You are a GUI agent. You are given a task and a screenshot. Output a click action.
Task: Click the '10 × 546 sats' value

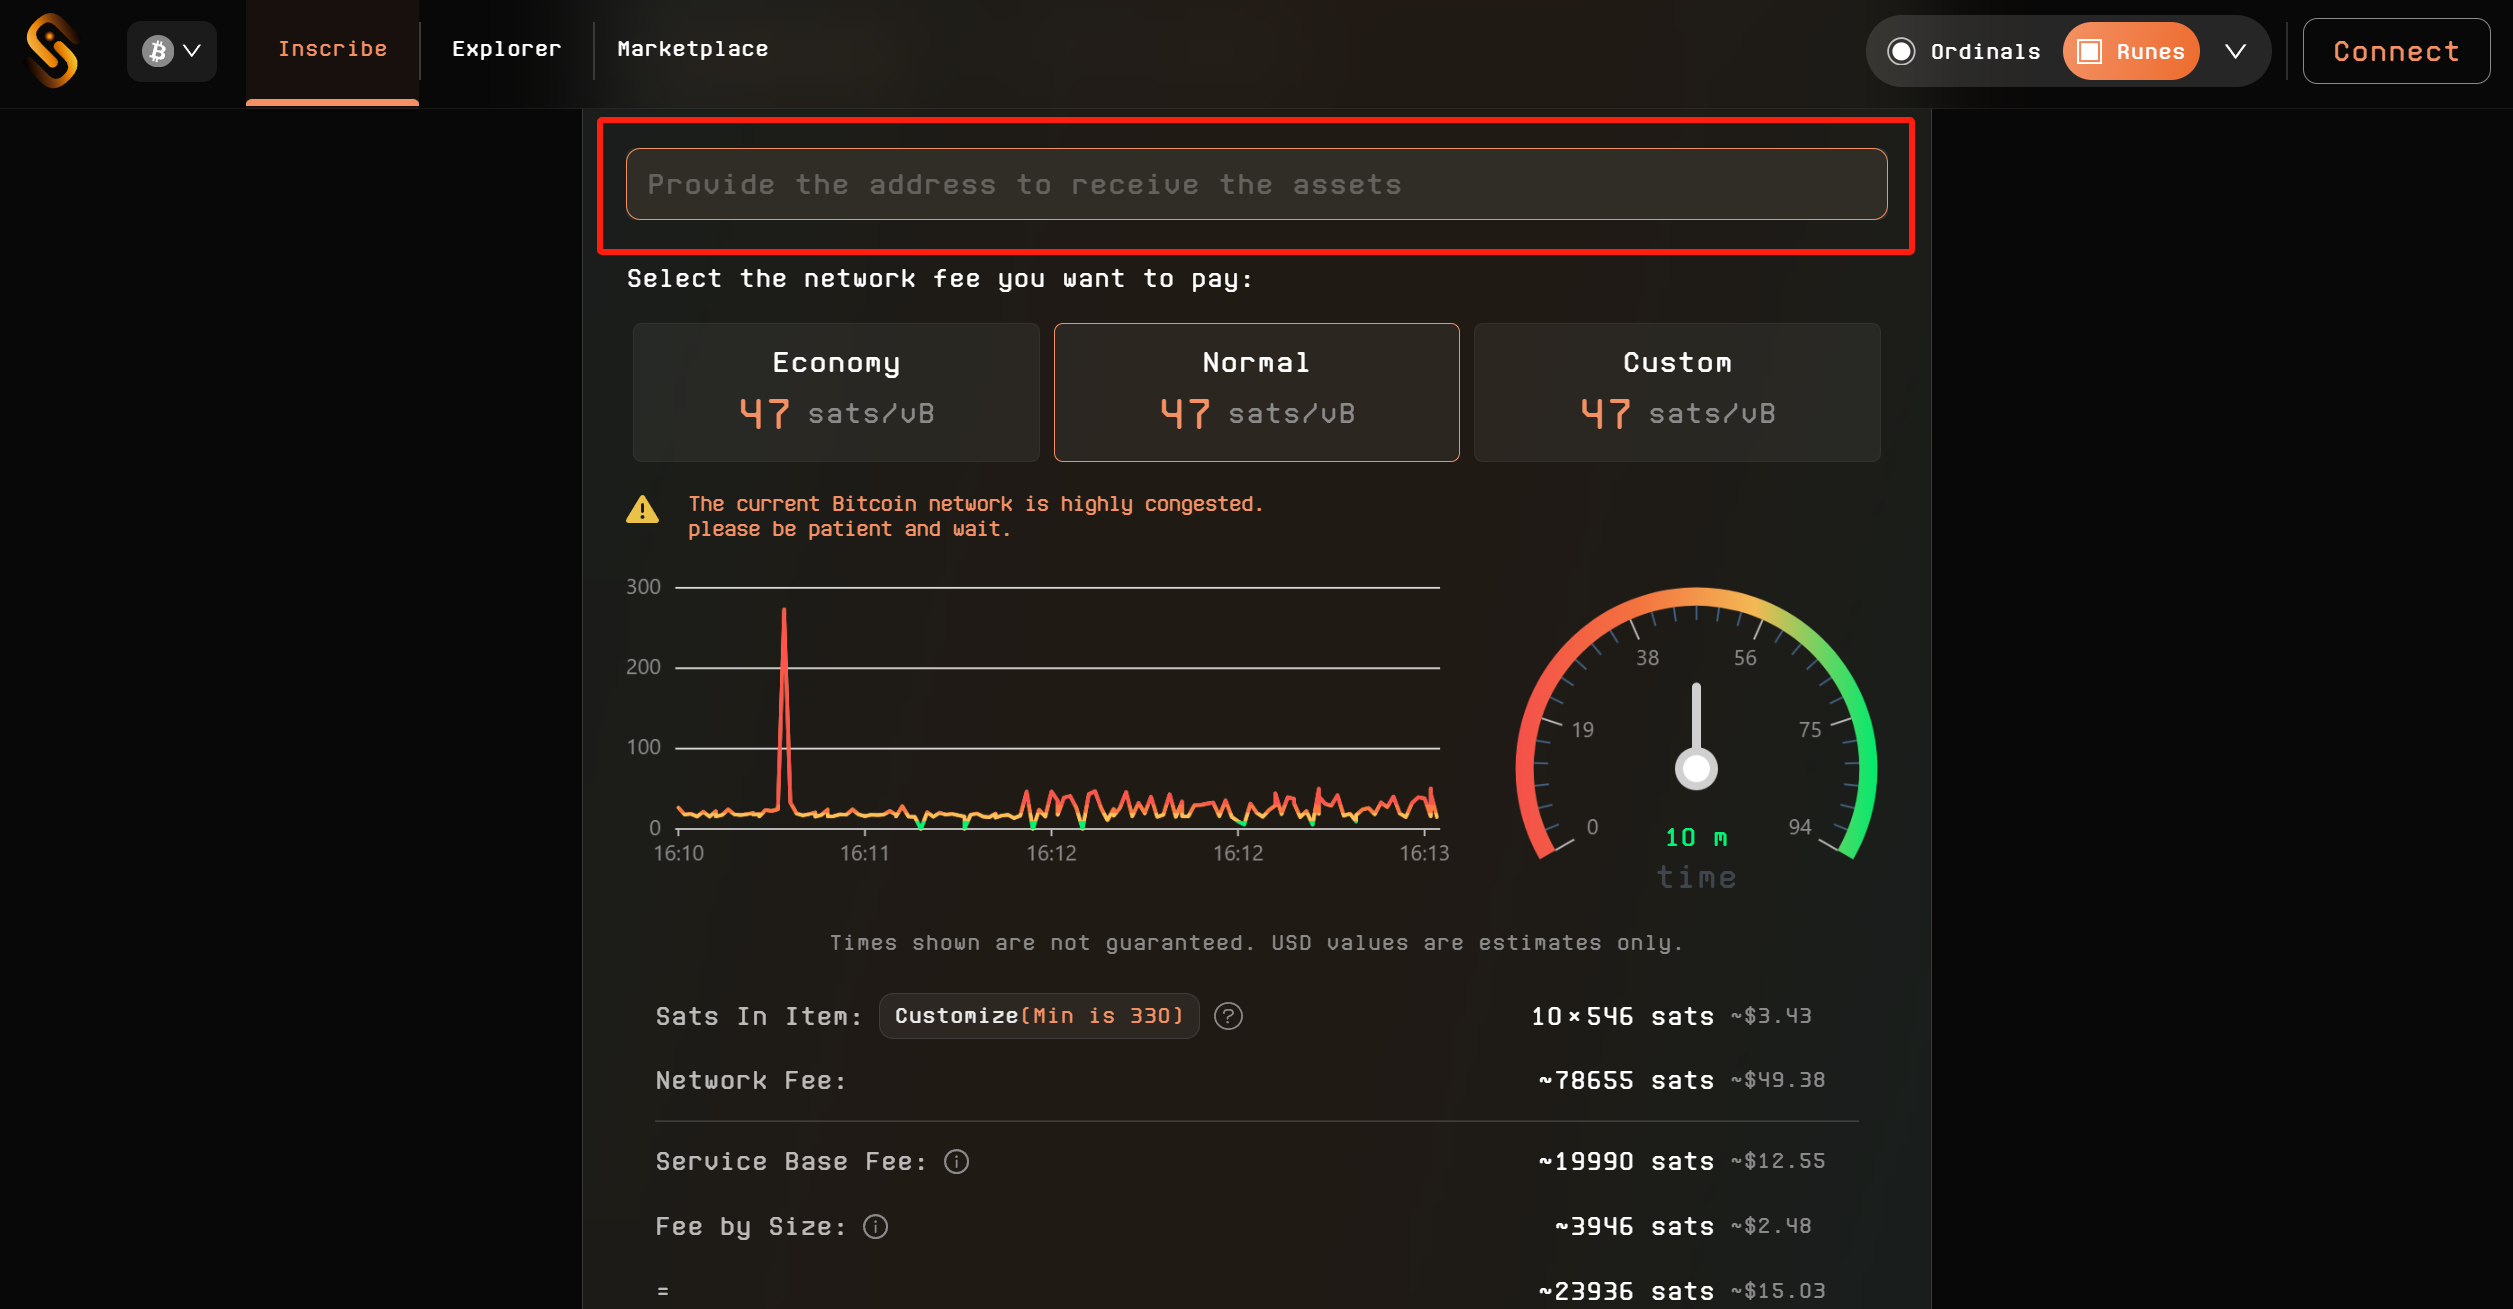tap(1622, 1017)
